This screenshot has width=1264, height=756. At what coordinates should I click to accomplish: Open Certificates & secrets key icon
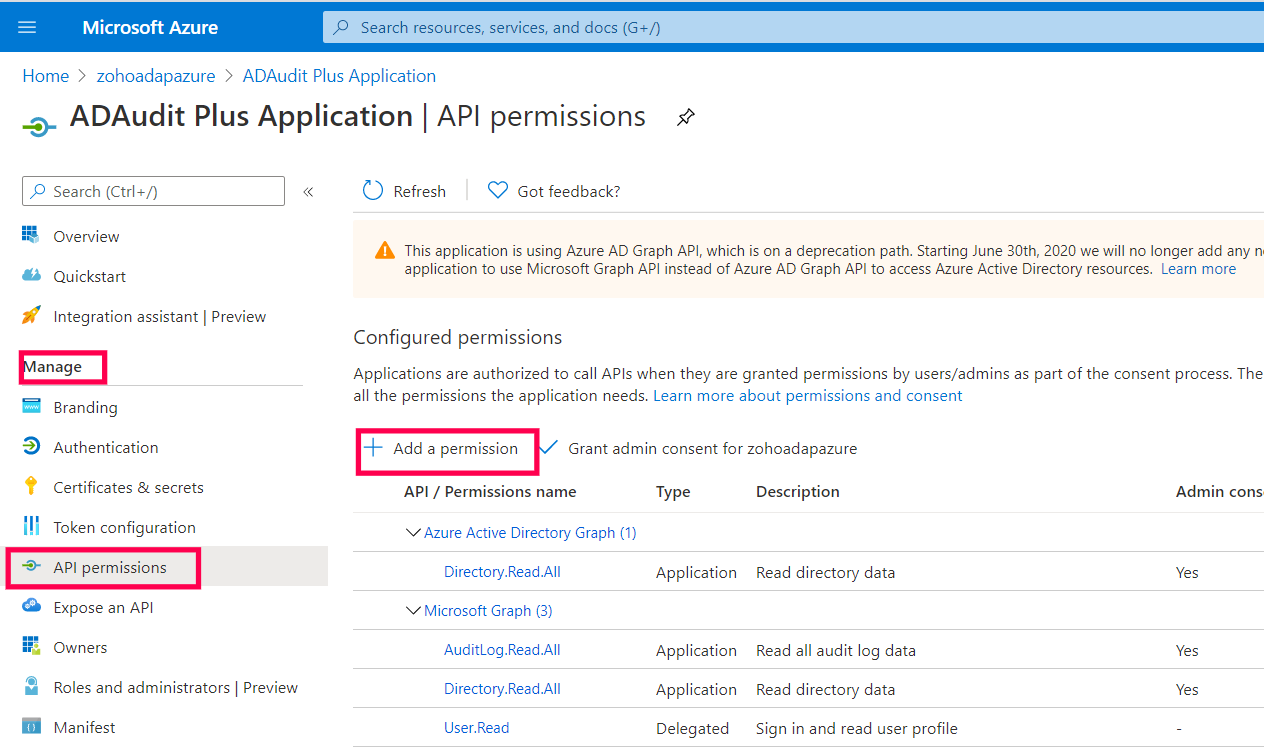[x=31, y=487]
